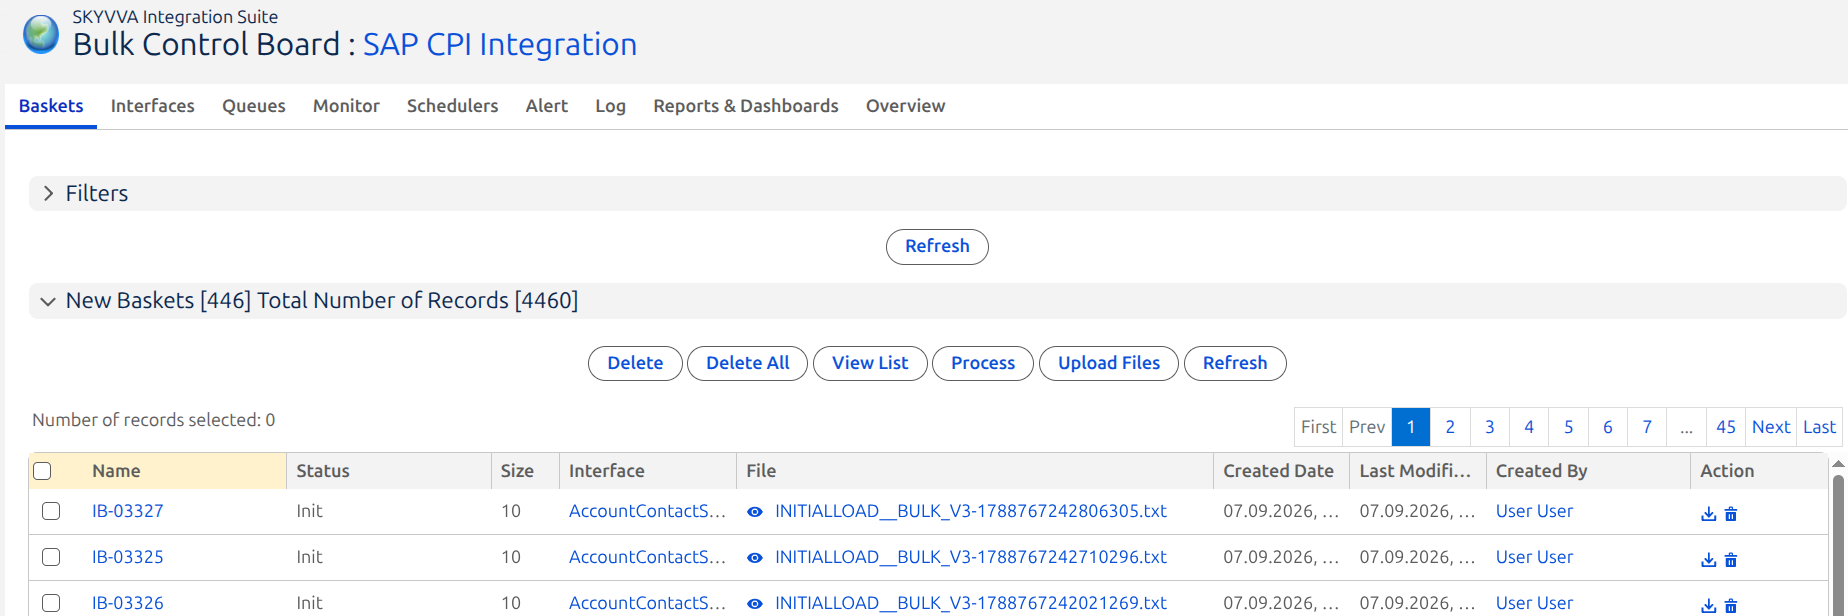Jump to pagination page 45
Viewport: 1848px width, 616px height.
(x=1726, y=427)
